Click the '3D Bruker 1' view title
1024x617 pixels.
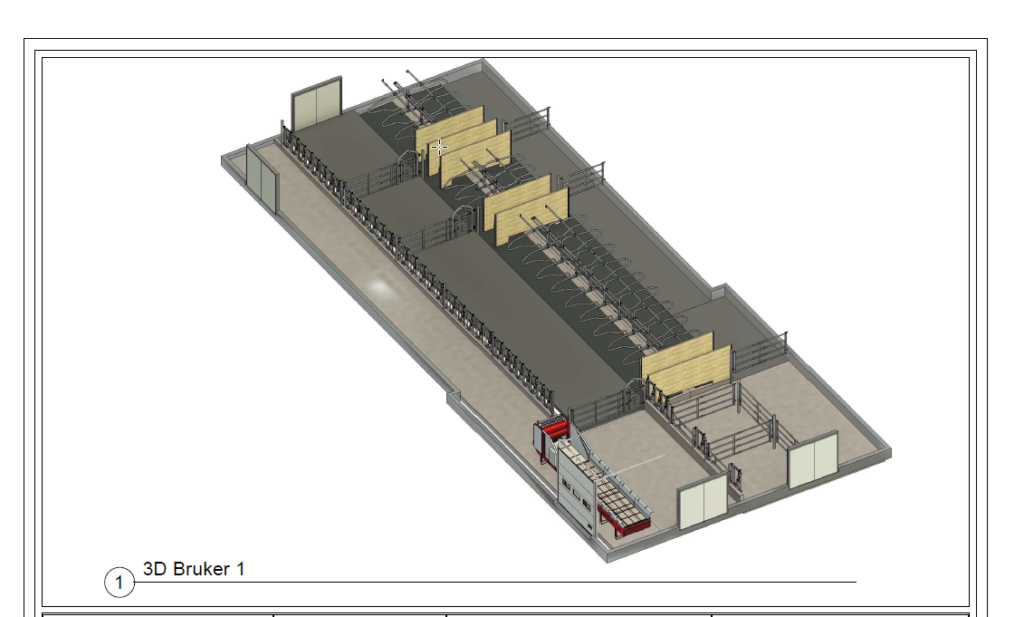[x=193, y=569]
